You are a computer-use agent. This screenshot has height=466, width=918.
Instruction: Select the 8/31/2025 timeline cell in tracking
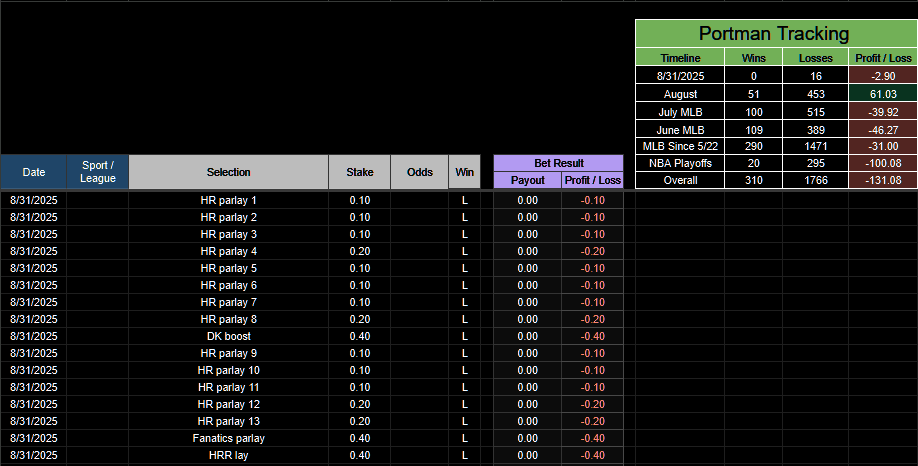[x=680, y=76]
